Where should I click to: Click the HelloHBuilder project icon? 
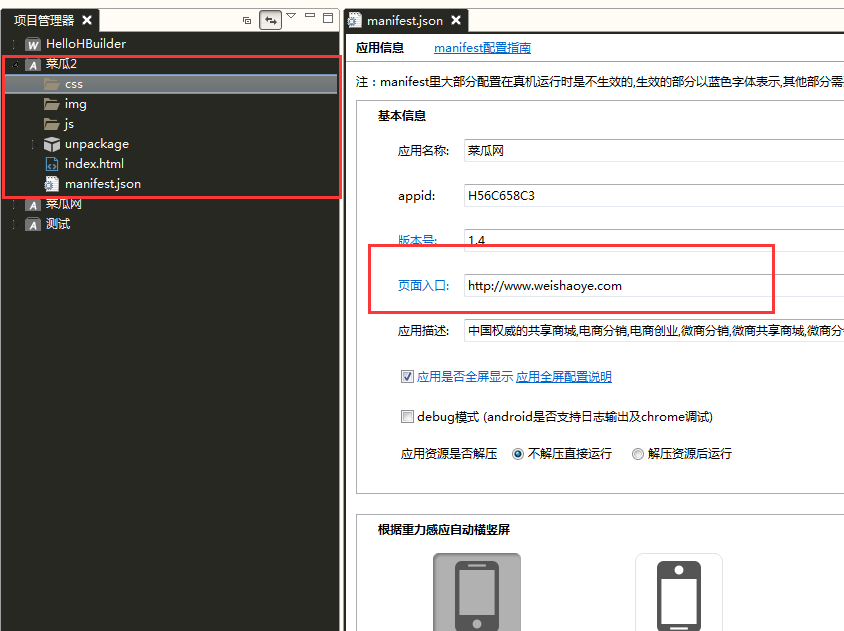(x=33, y=45)
